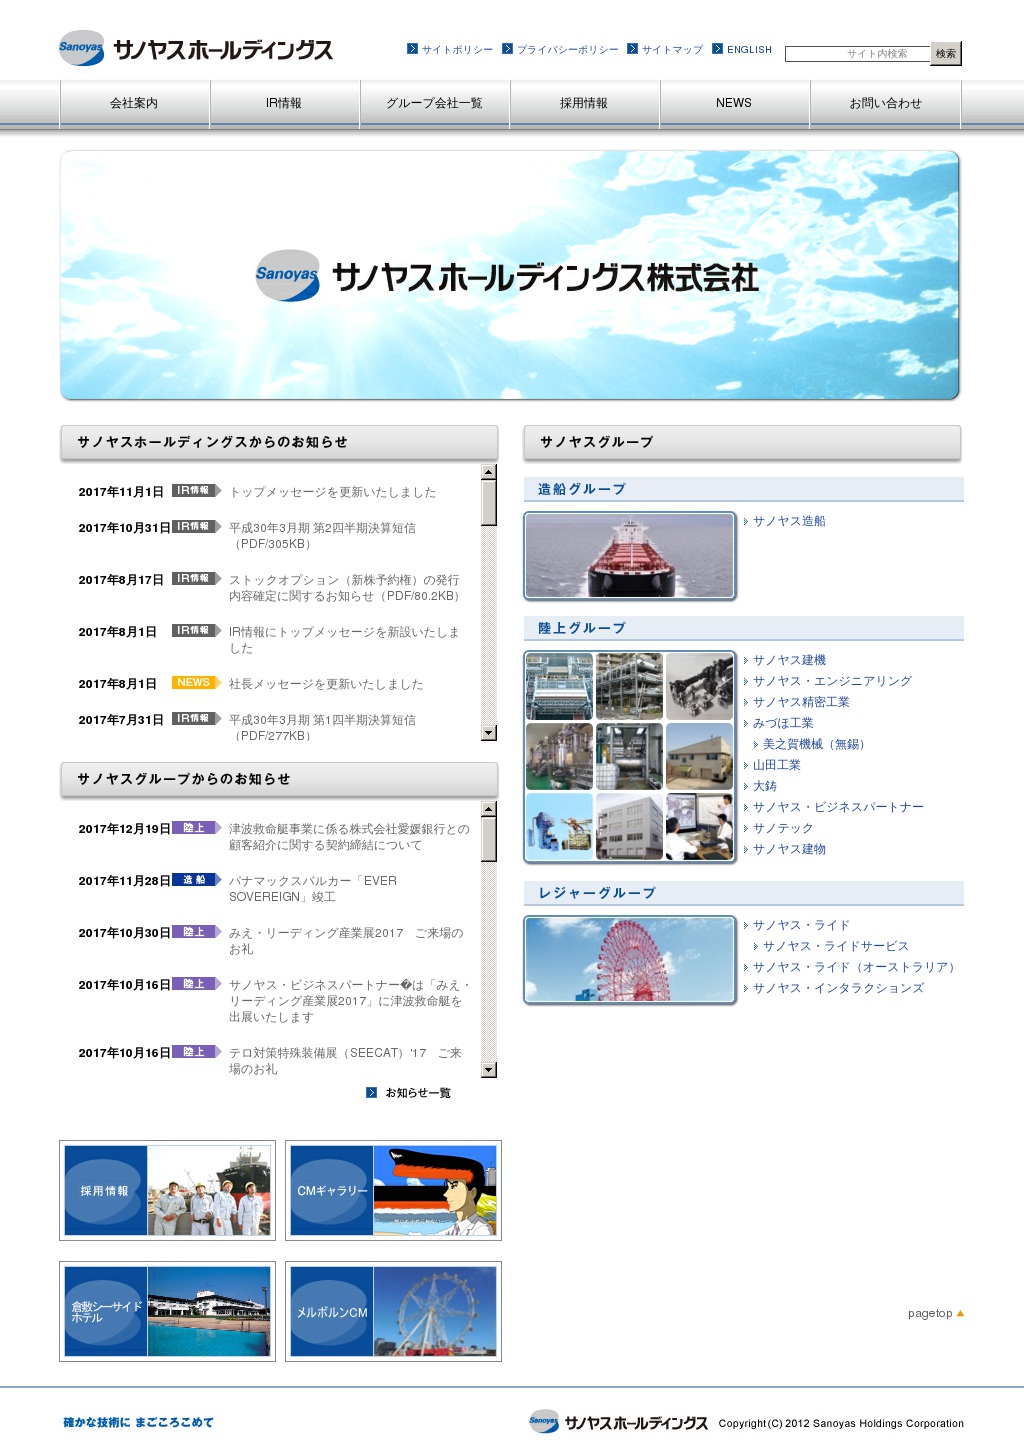Screen dimensions: 1024x1452
Task: Open サノヤス建機 link
Action: pyautogui.click(x=789, y=660)
